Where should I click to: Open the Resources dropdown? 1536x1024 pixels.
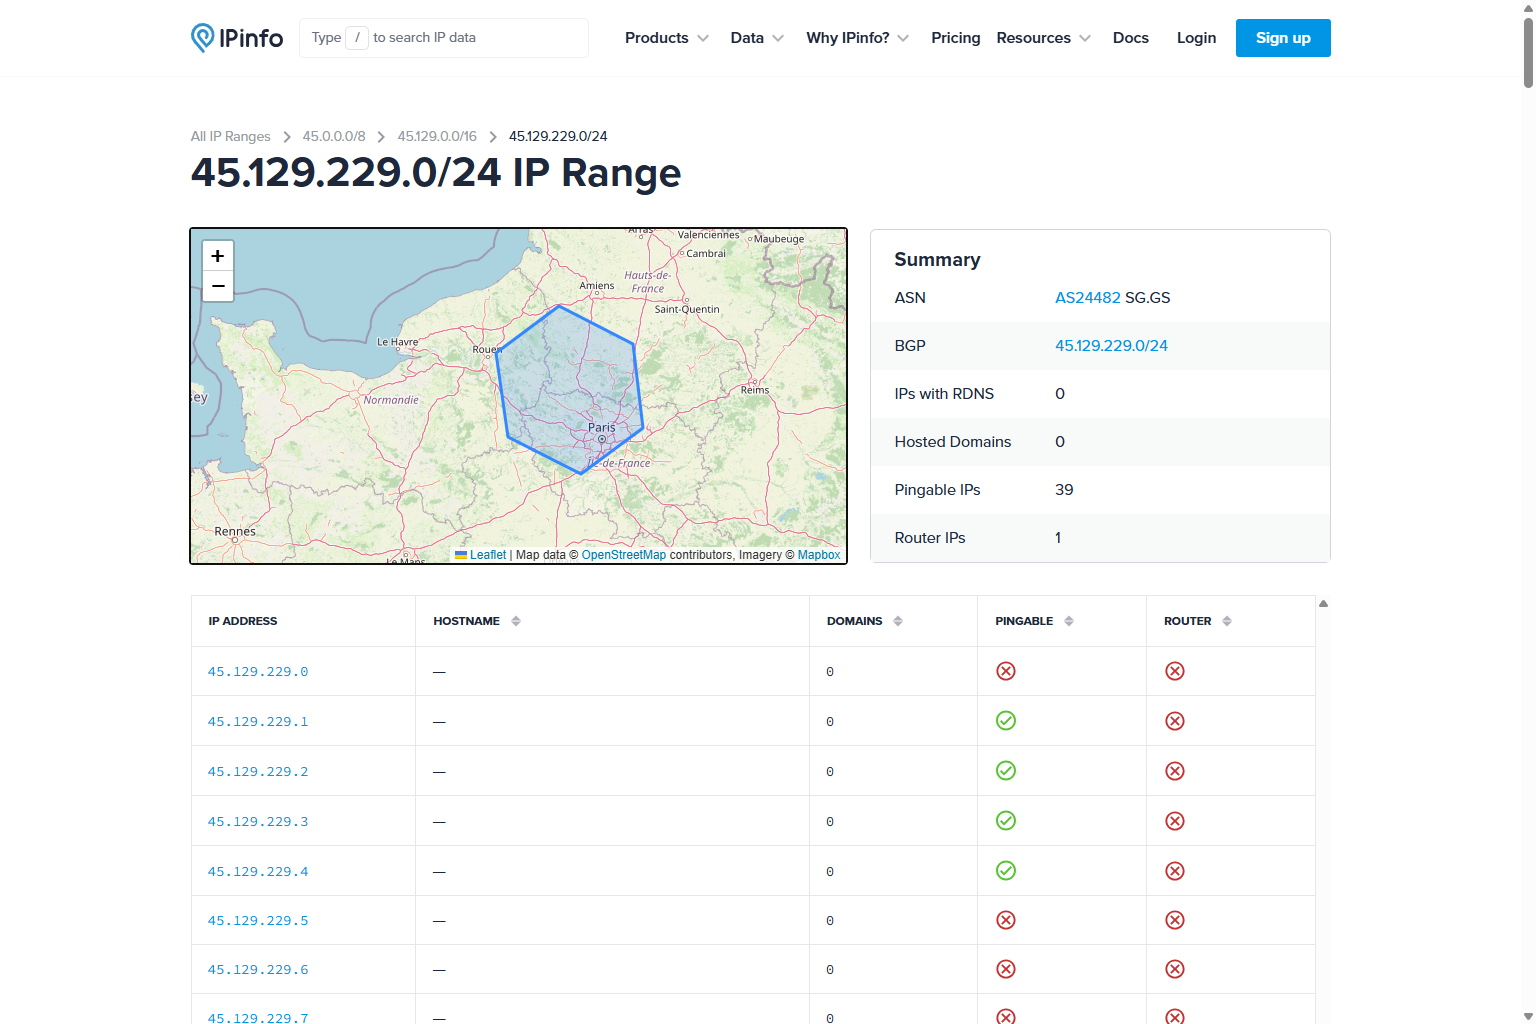click(1043, 38)
